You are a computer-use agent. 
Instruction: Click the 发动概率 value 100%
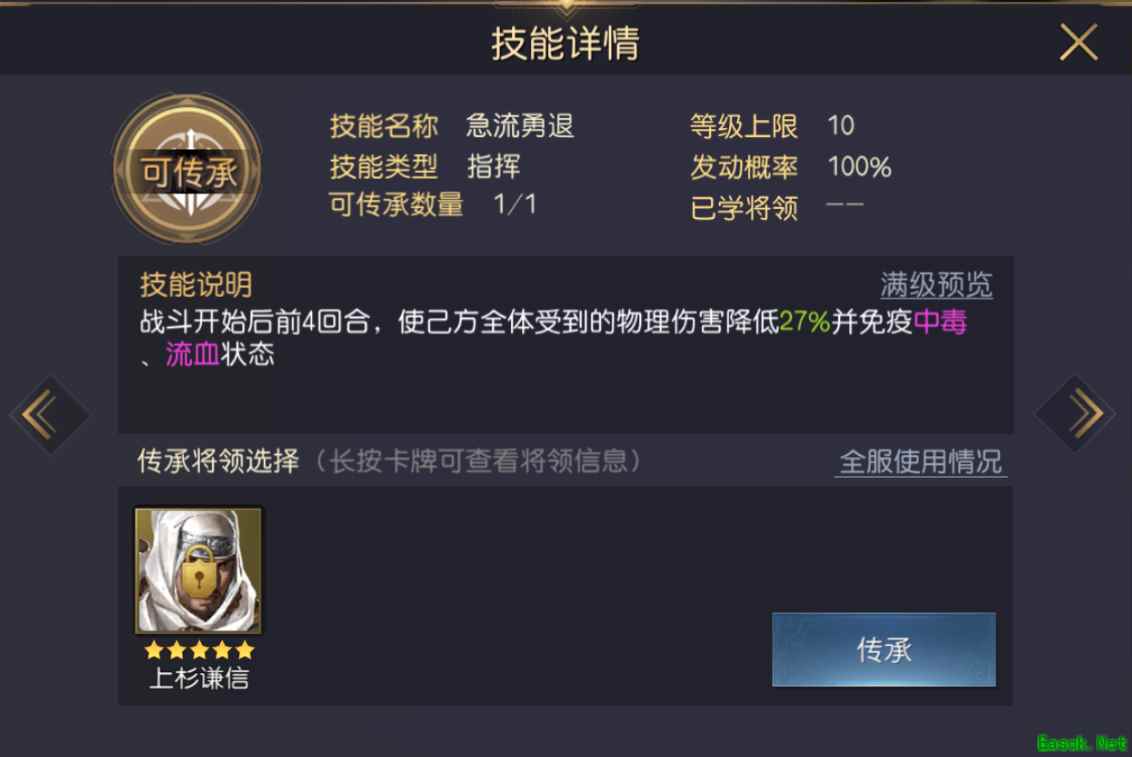[859, 167]
